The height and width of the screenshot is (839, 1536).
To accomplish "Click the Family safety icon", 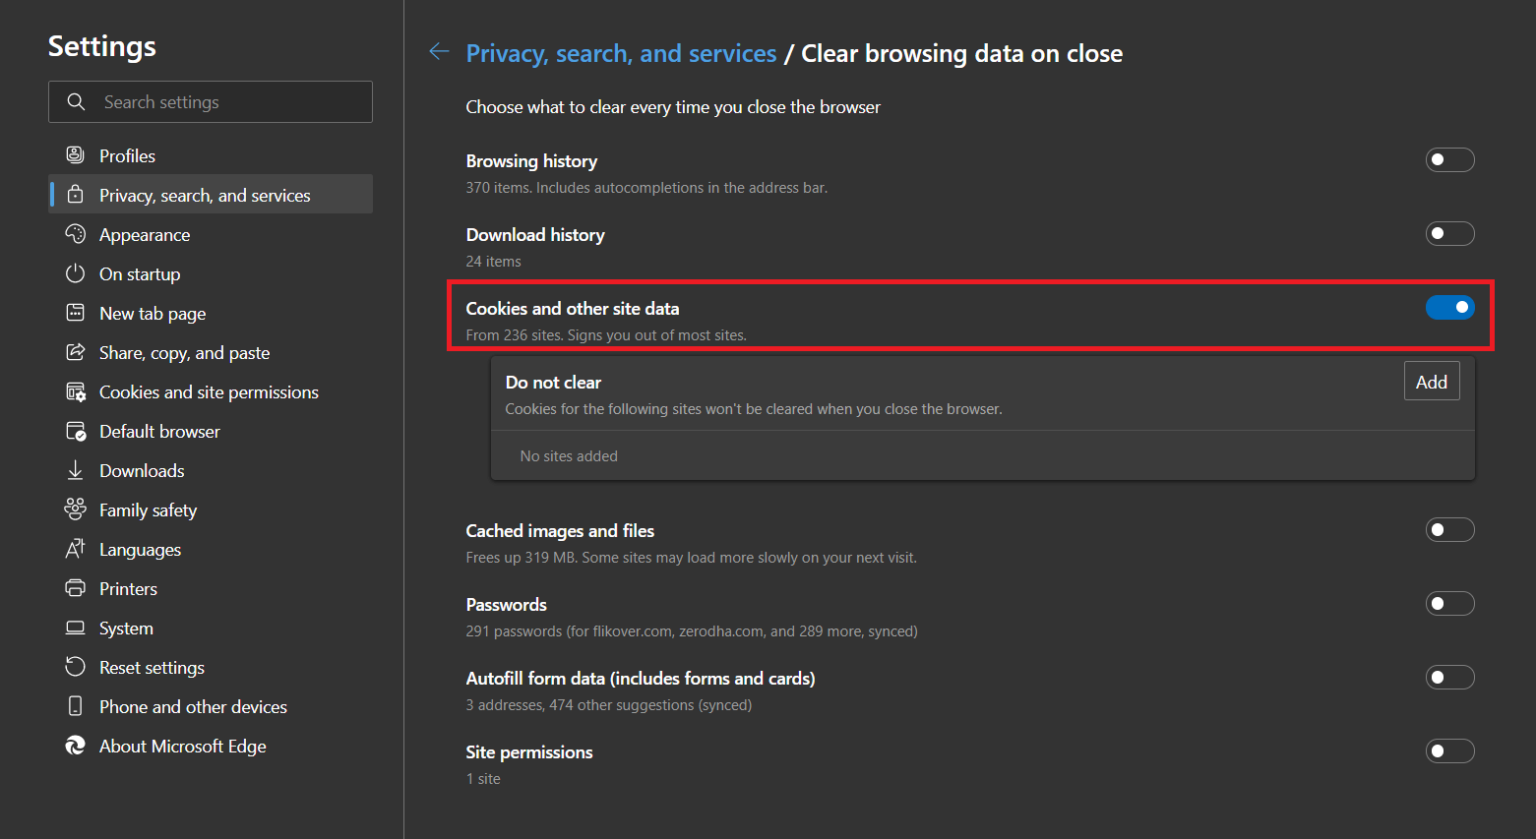I will 75,509.
